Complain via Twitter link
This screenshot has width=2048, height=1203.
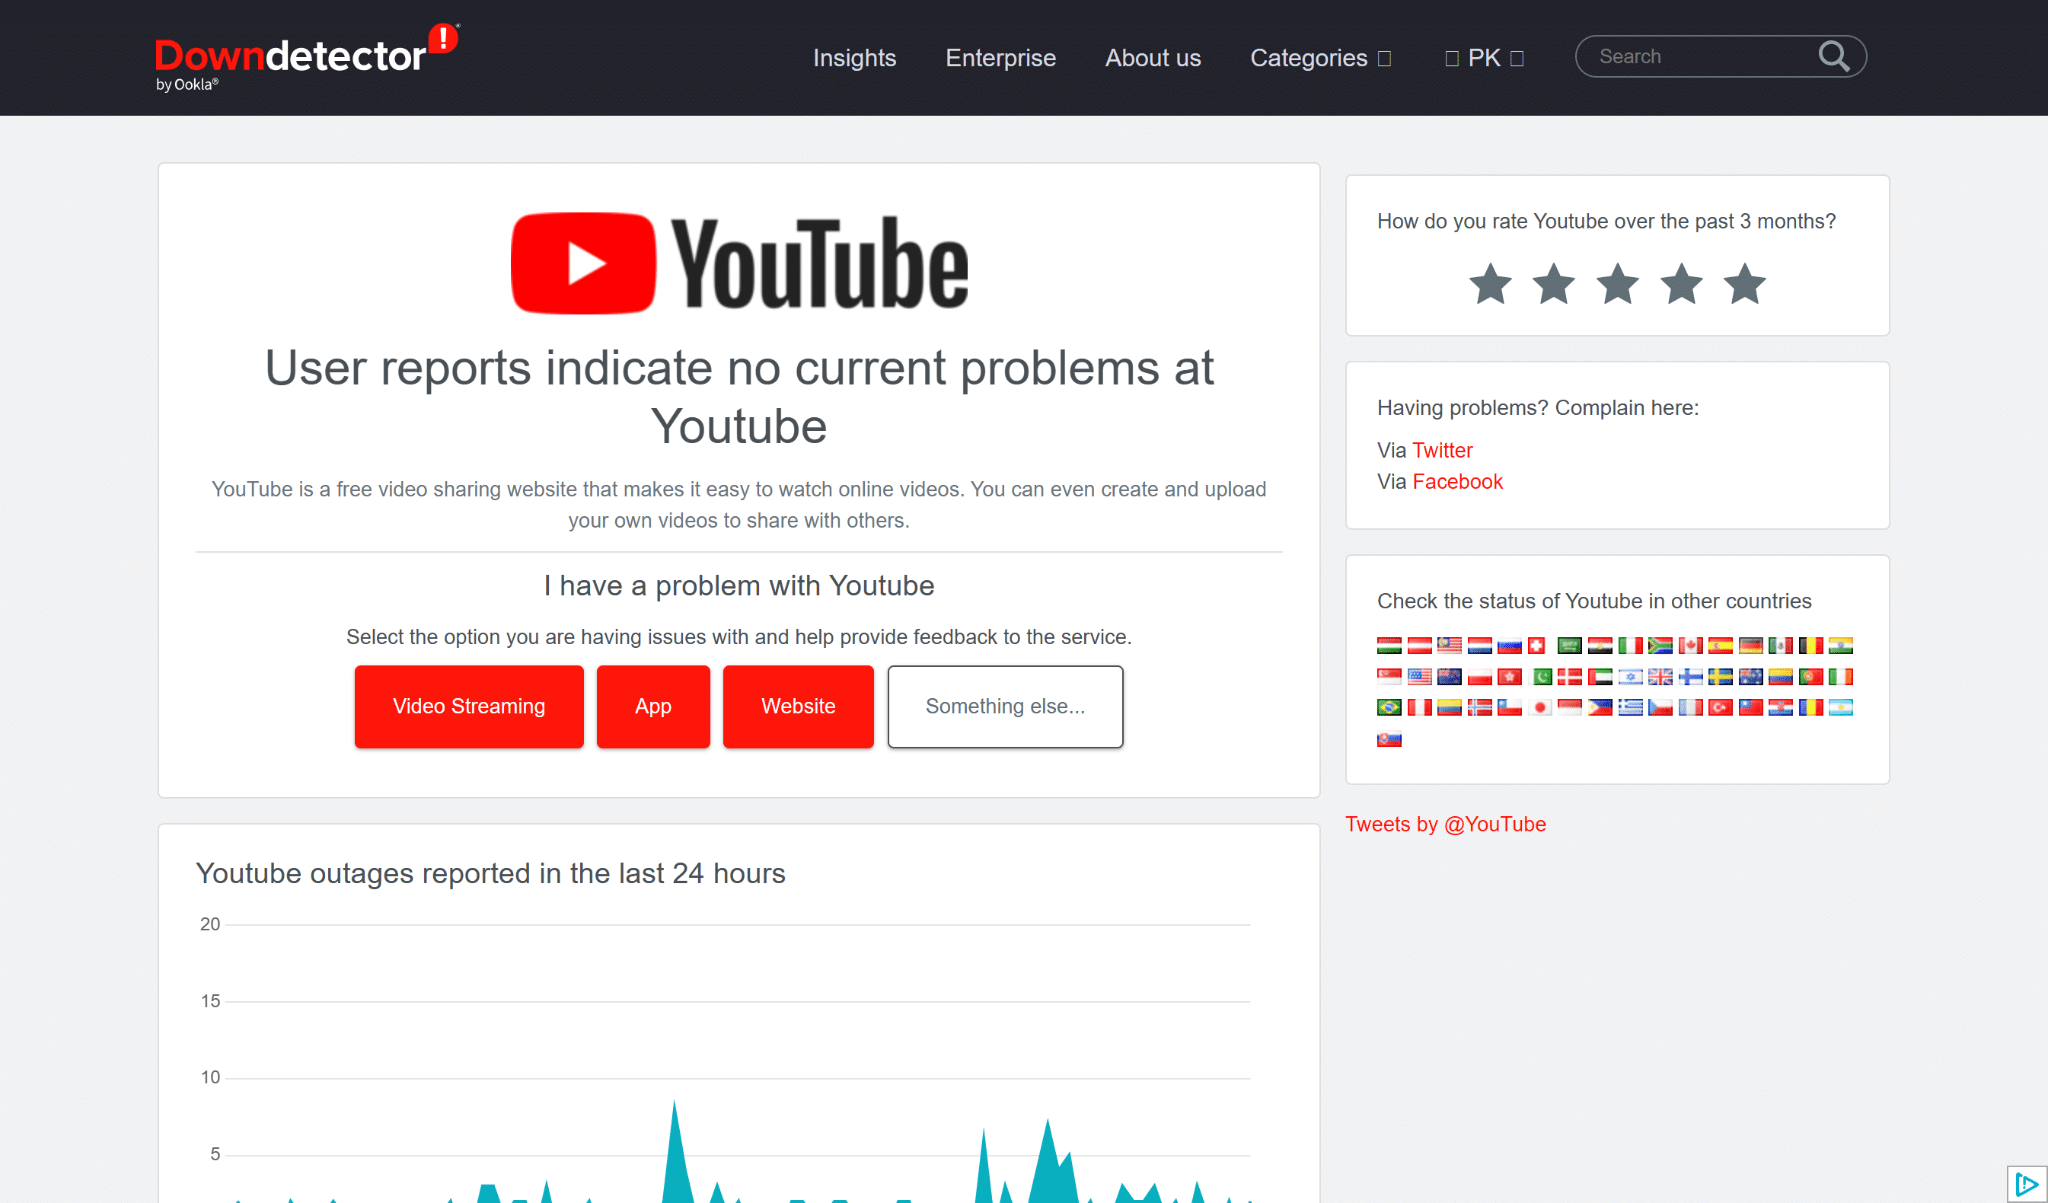point(1442,450)
